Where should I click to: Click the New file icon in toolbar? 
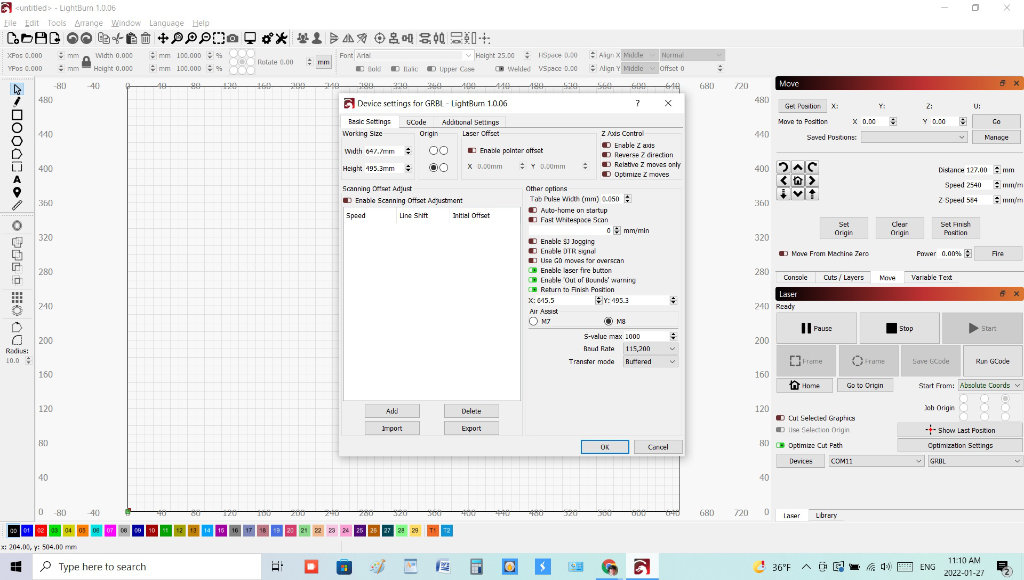[x=12, y=39]
